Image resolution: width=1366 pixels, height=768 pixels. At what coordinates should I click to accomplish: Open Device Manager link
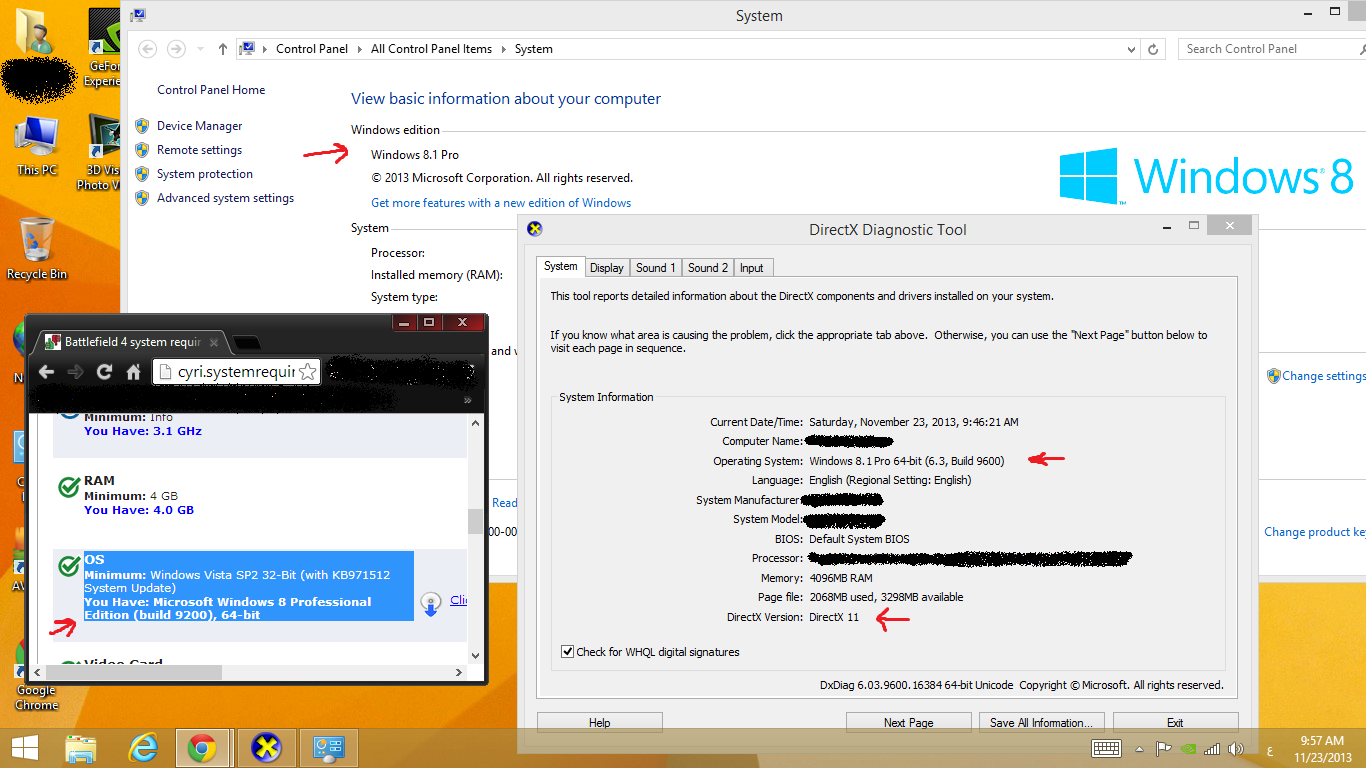(199, 126)
